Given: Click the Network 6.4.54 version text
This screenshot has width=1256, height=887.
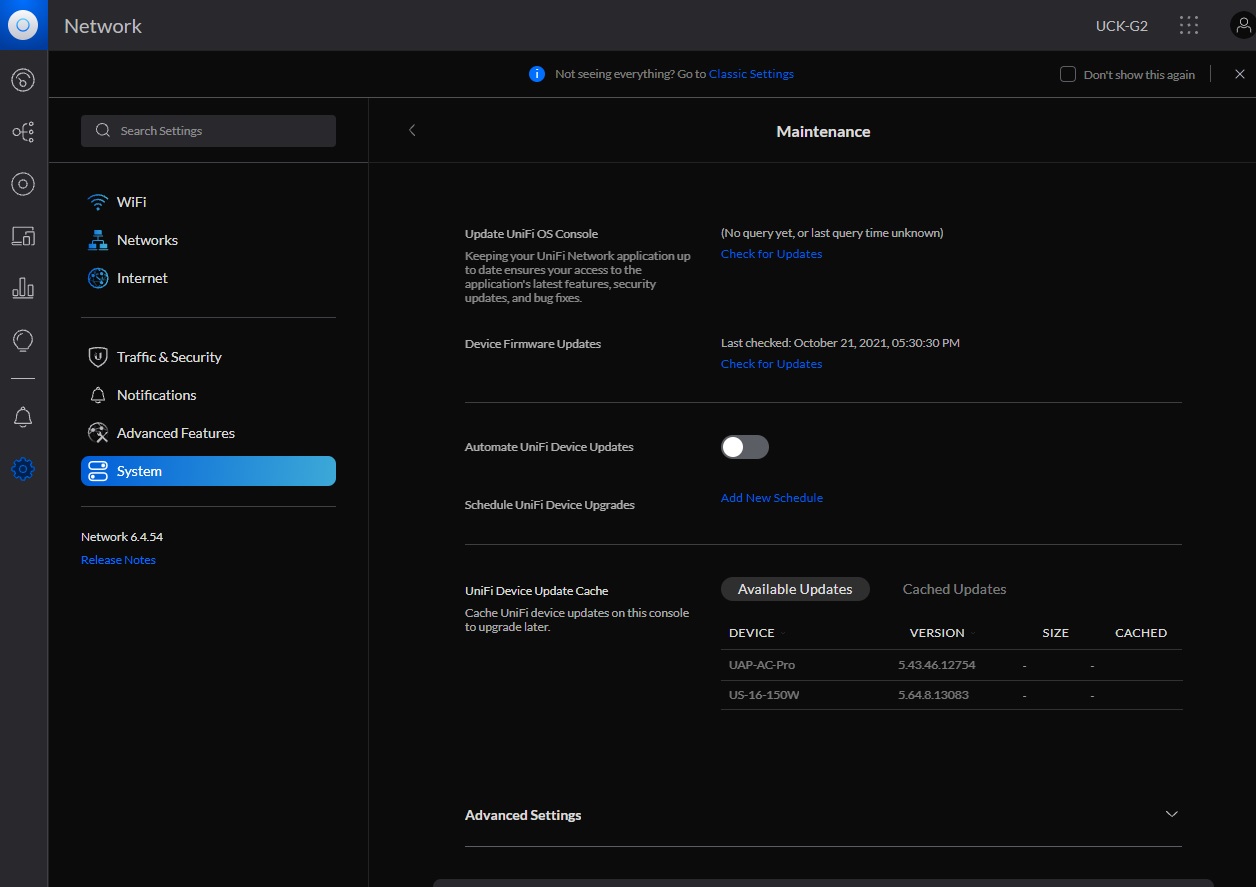Looking at the screenshot, I should 122,537.
